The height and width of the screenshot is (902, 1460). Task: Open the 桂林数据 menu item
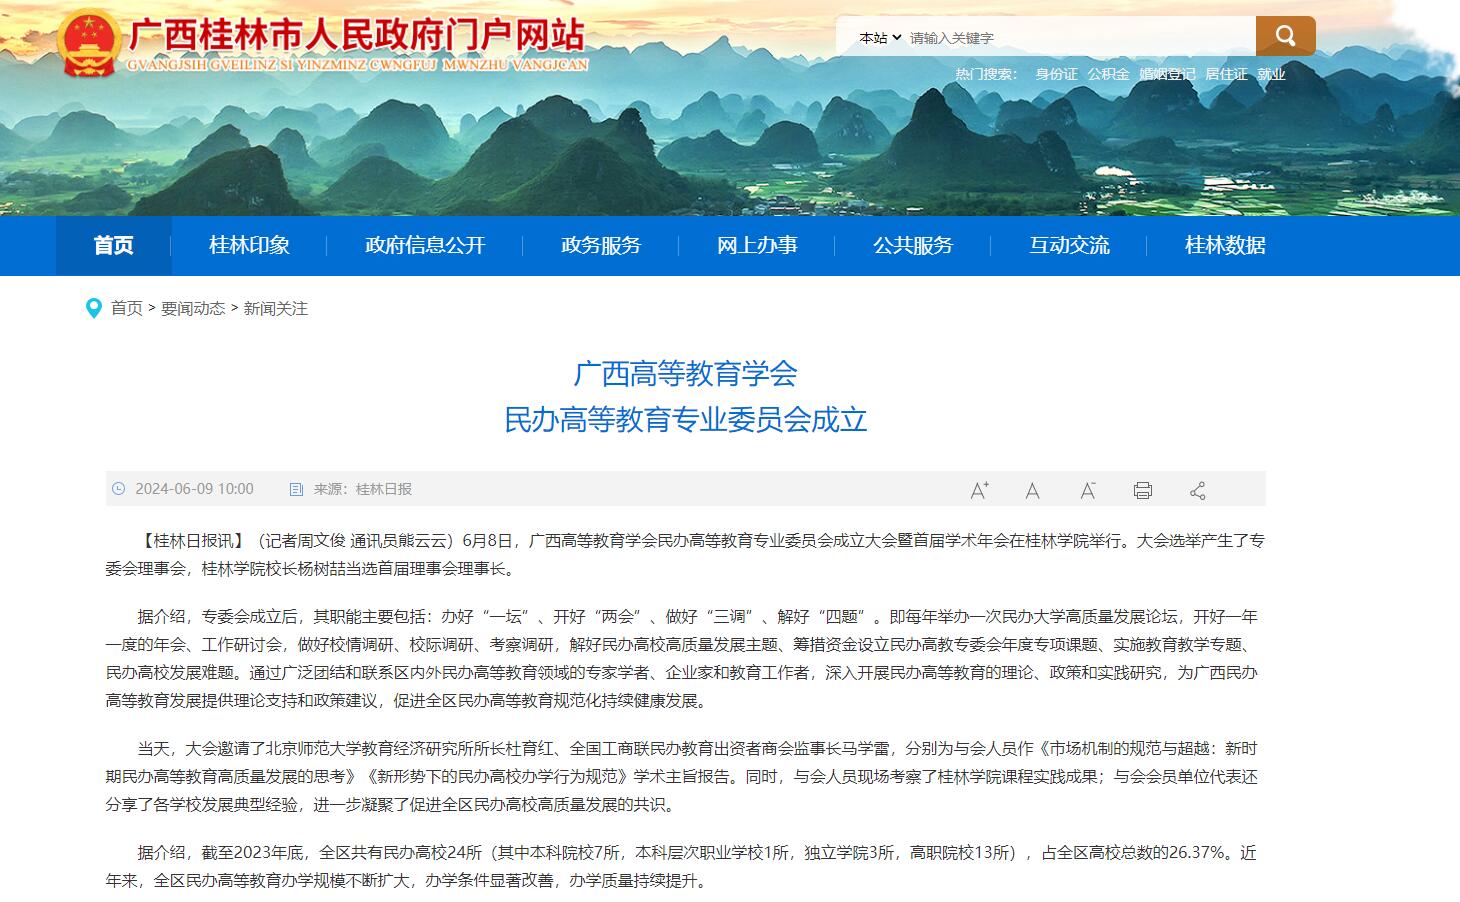click(x=1225, y=246)
